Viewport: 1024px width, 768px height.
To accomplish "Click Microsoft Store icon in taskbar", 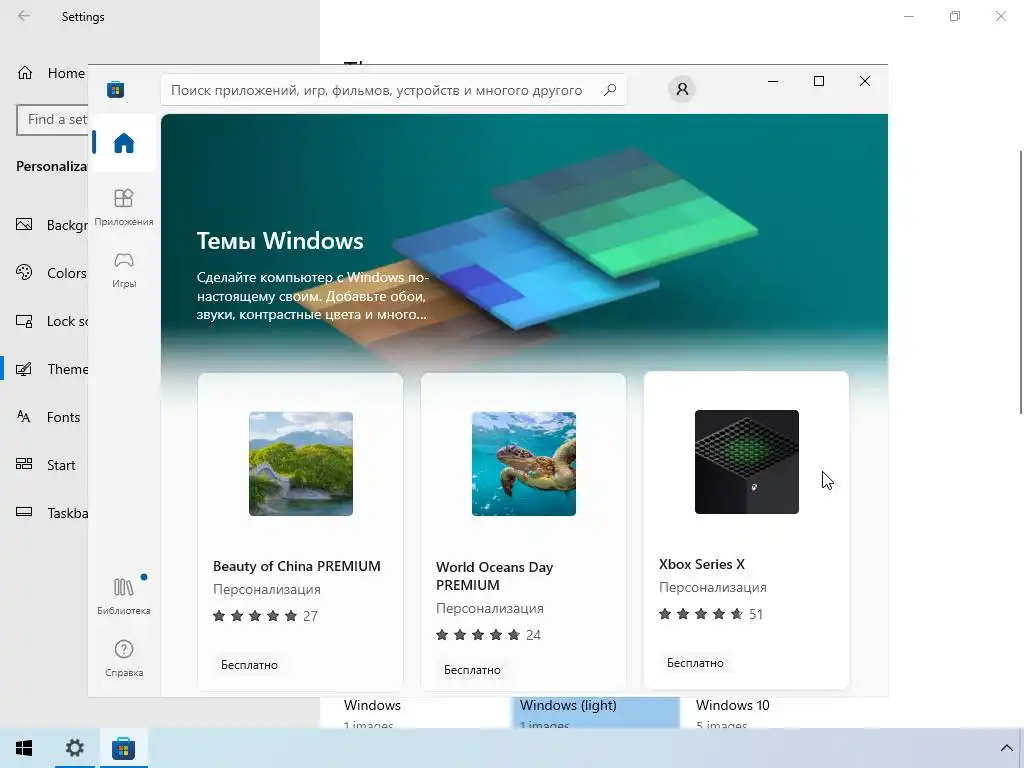I will pyautogui.click(x=123, y=748).
